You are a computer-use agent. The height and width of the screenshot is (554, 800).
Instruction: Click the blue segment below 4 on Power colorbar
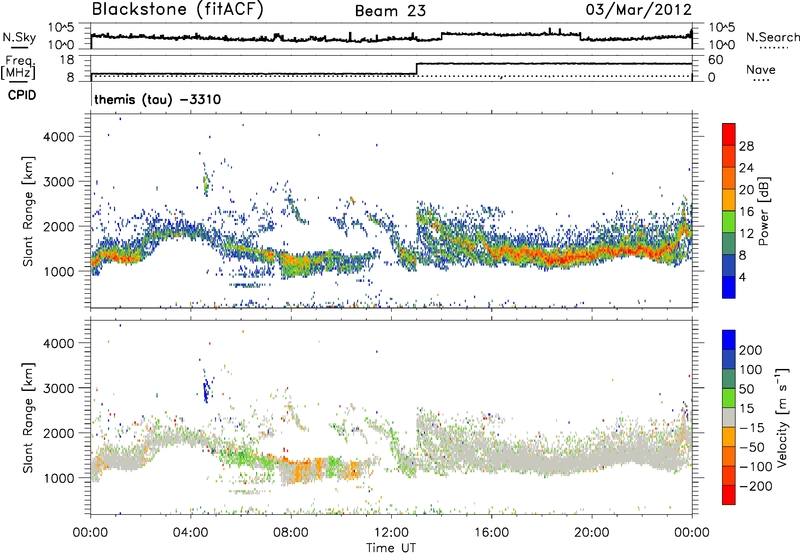coord(729,287)
